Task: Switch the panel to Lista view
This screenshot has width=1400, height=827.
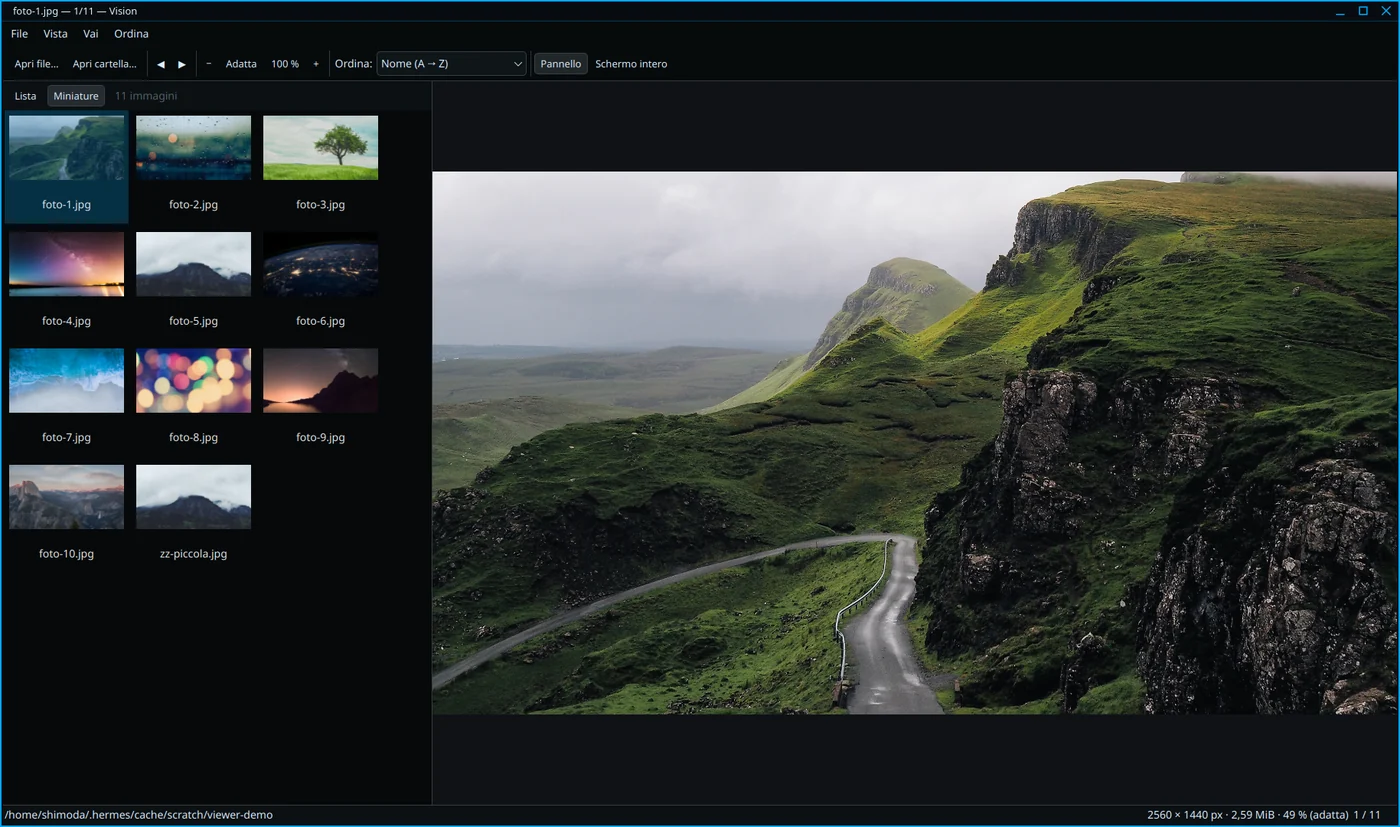Action: (25, 96)
